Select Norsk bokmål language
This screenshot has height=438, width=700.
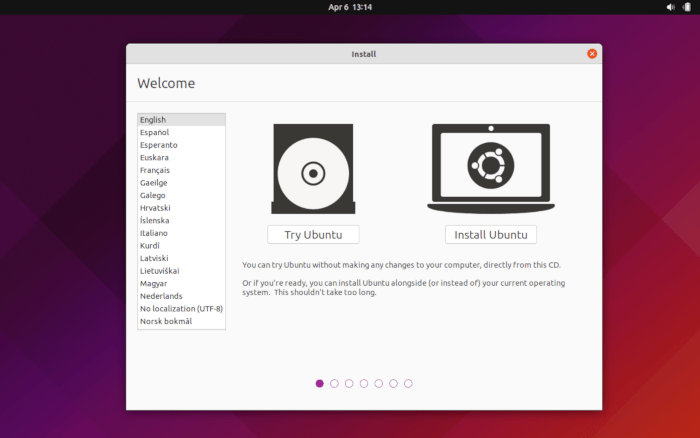coord(181,321)
